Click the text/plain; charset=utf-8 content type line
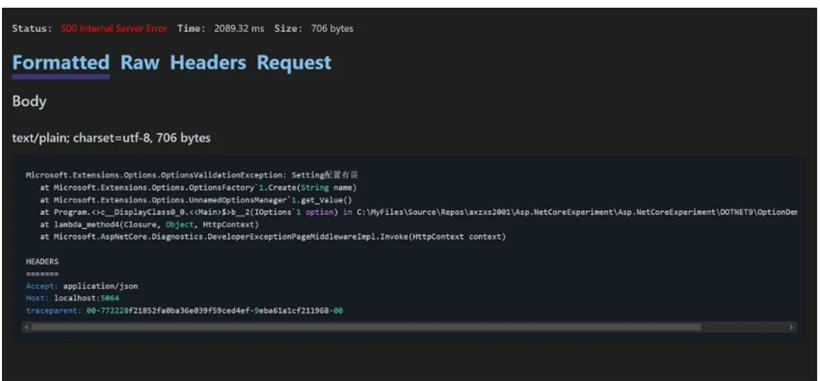 pyautogui.click(x=111, y=138)
